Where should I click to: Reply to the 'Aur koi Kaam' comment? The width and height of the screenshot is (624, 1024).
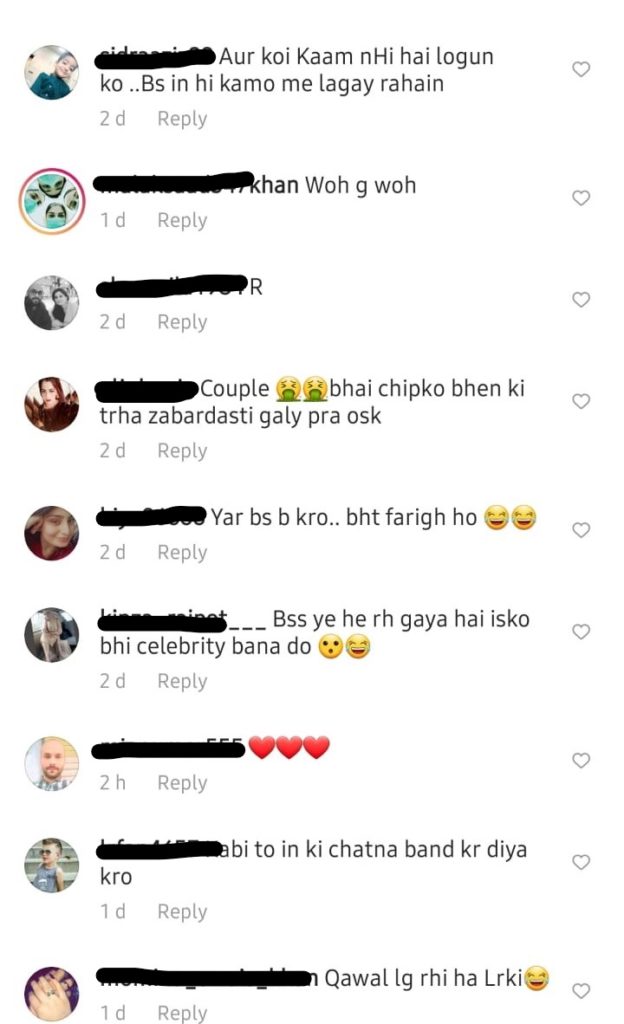182,119
